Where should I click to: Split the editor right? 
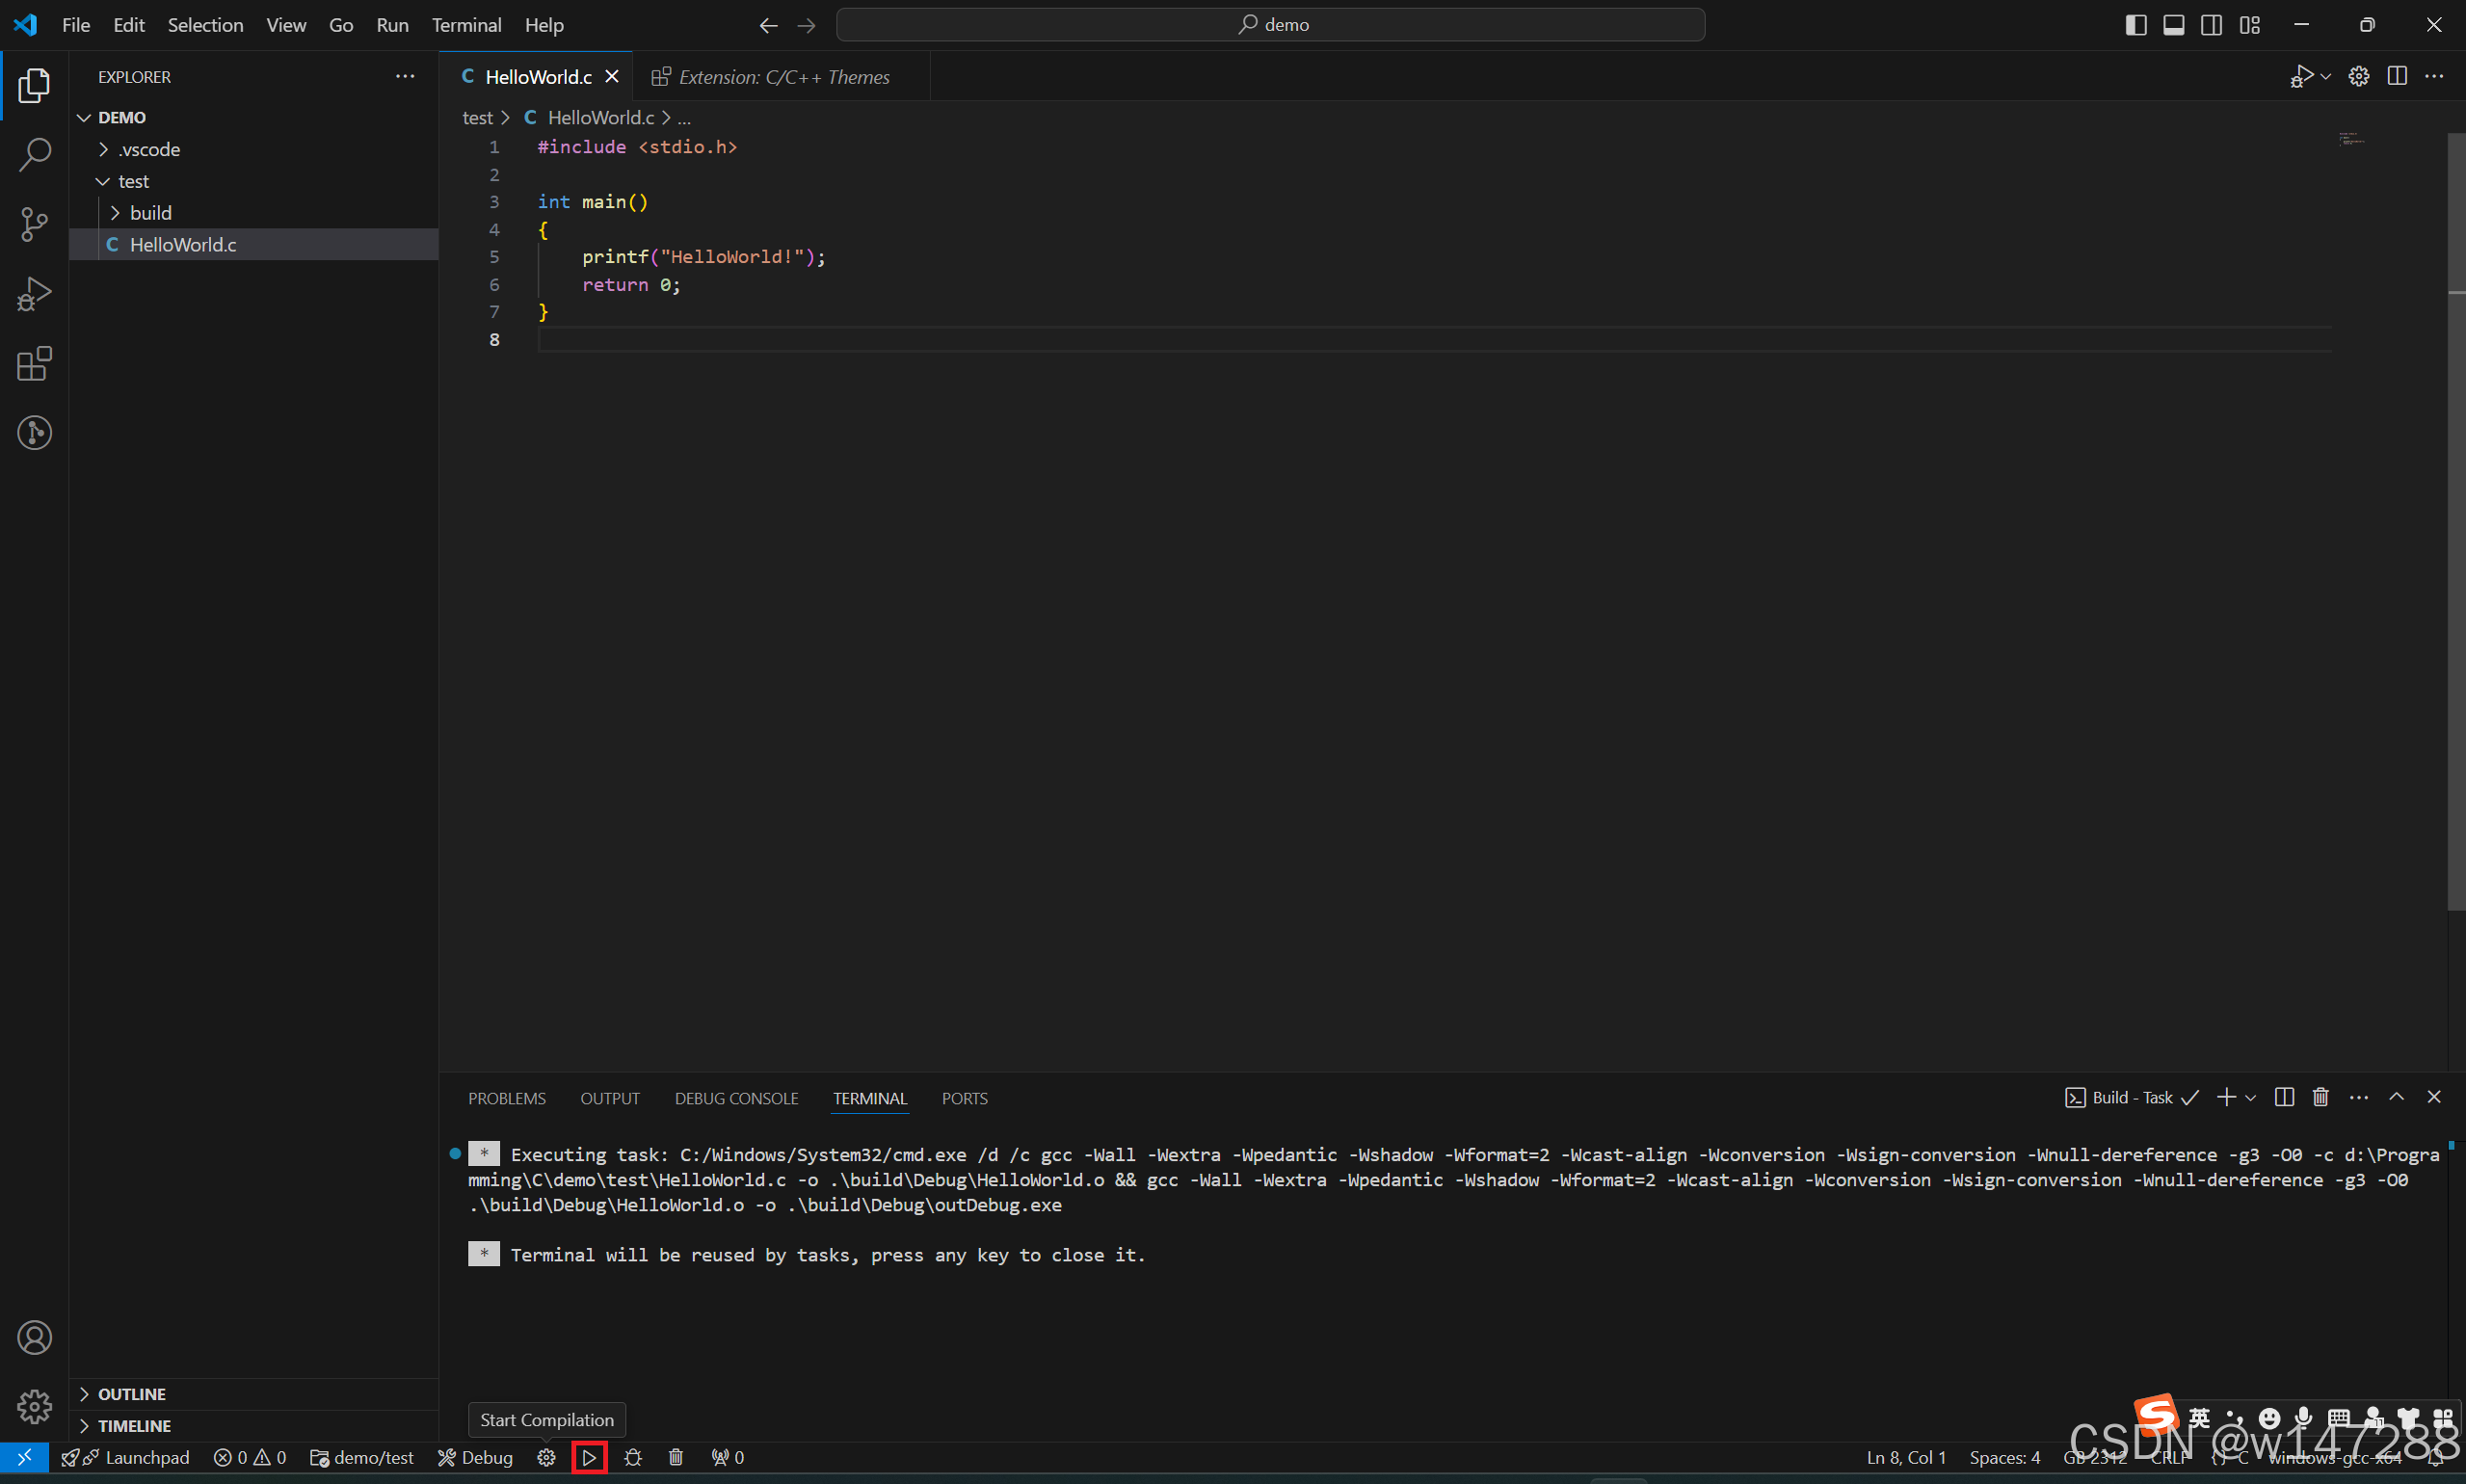click(2396, 76)
